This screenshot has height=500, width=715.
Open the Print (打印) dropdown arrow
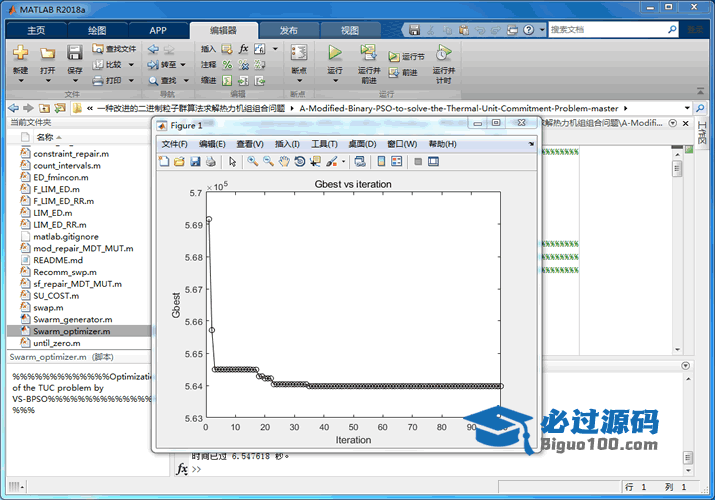(131, 81)
